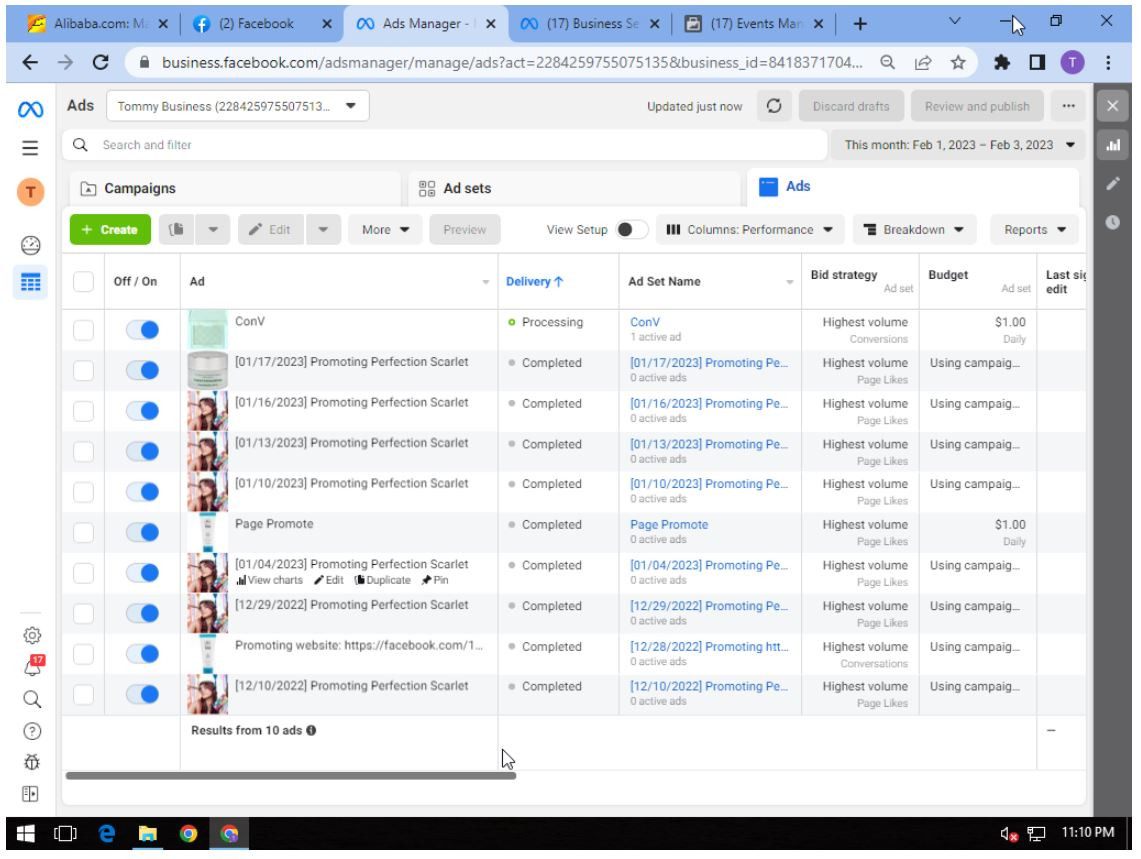The image size is (1141, 859).
Task: Click the Edit button in toolbar
Action: [x=271, y=230]
